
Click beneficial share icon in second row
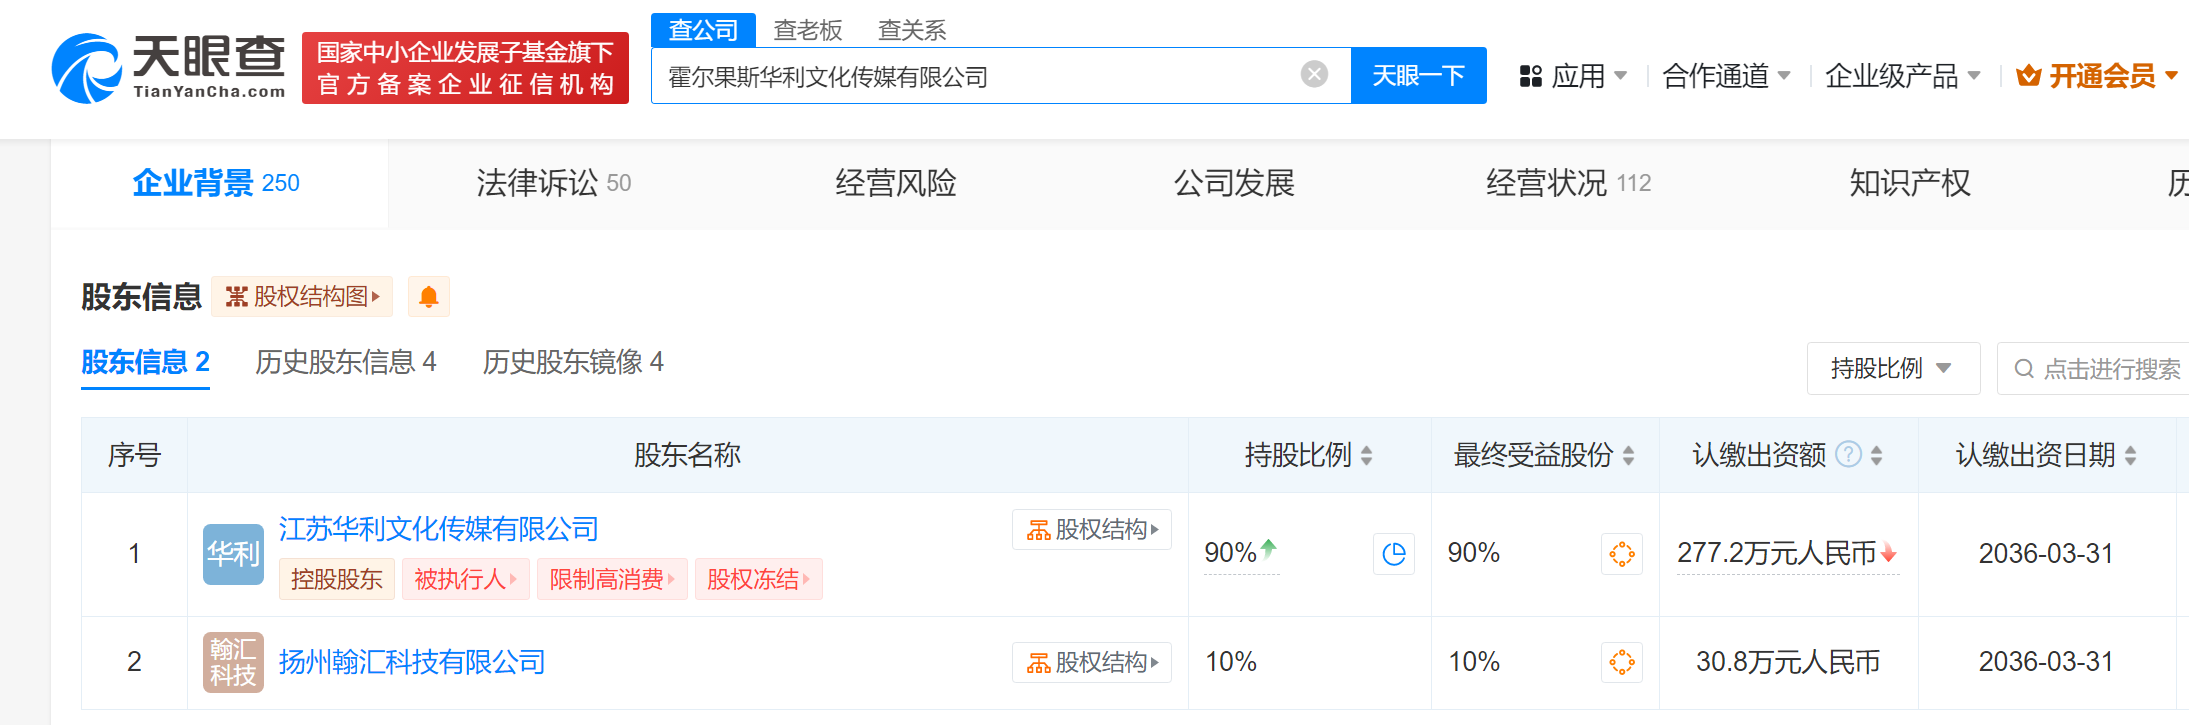pyautogui.click(x=1621, y=662)
